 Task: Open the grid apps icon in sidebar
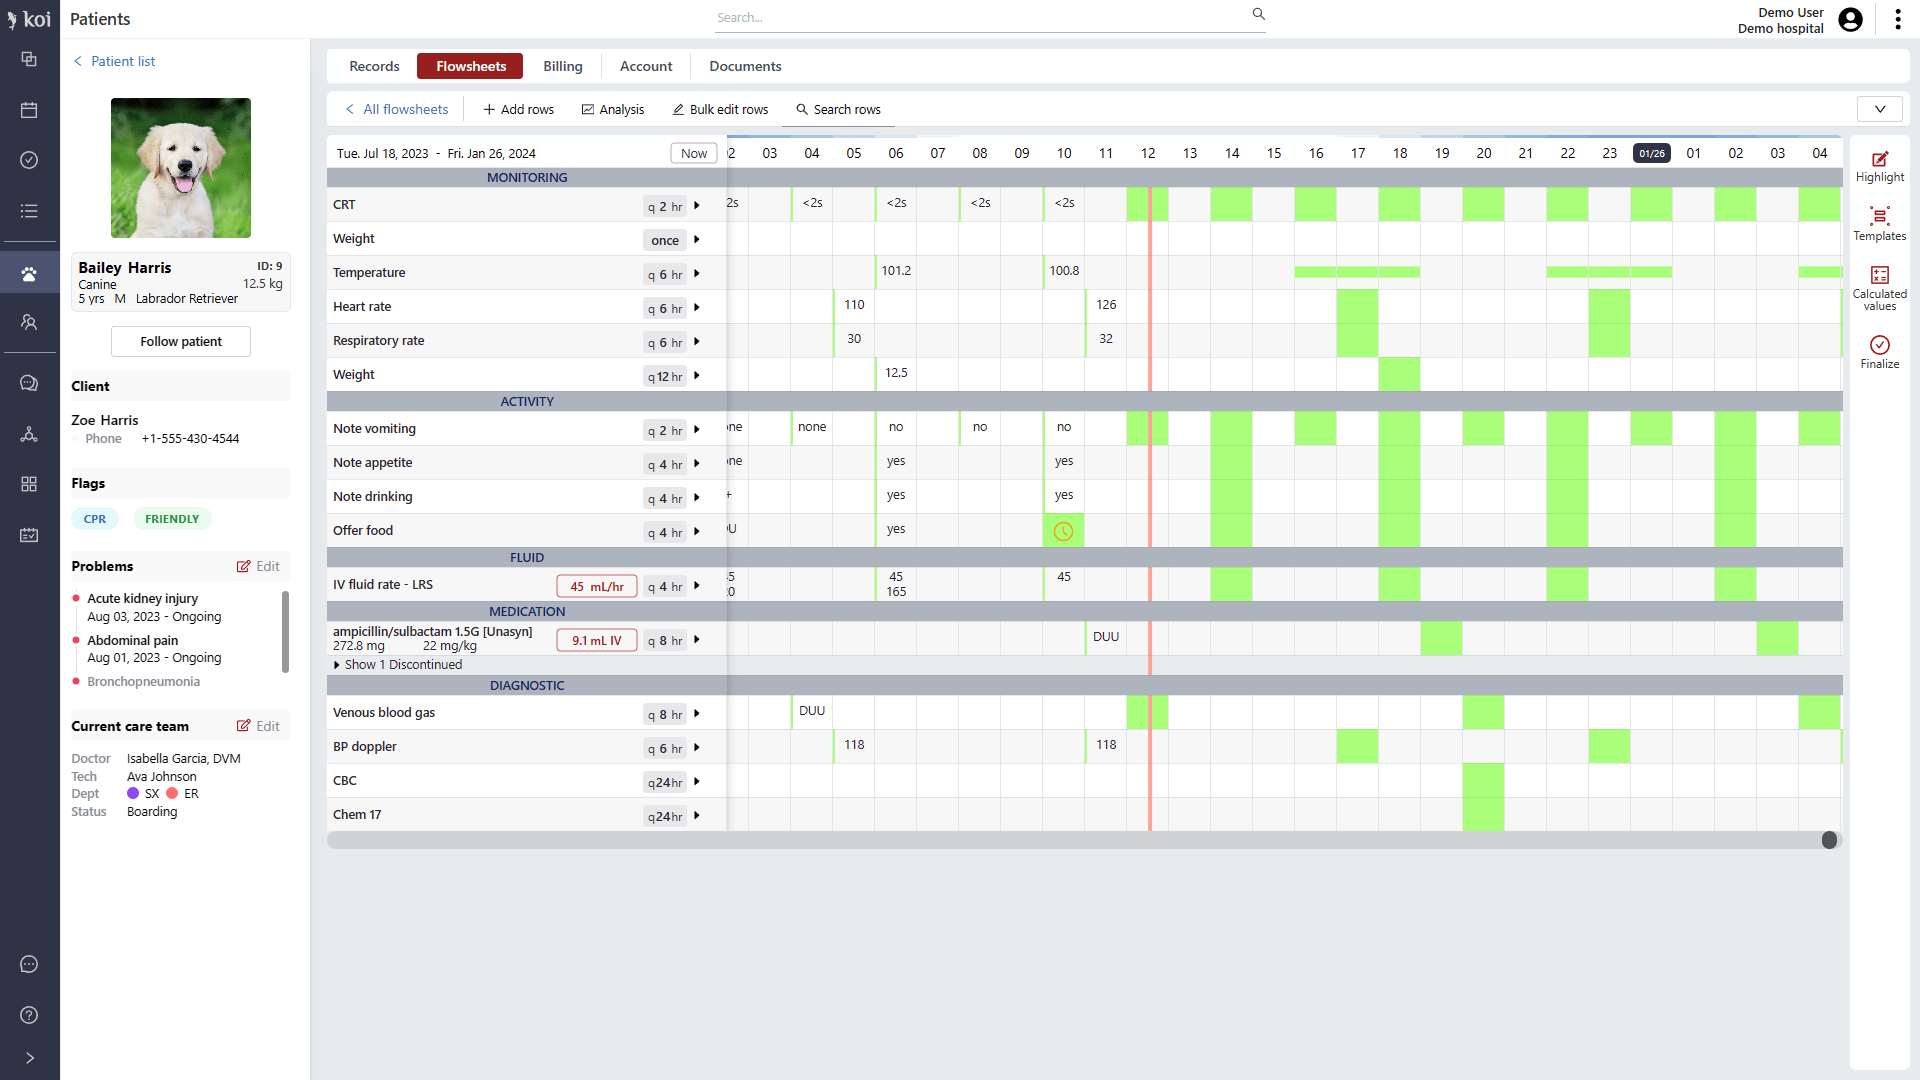tap(29, 484)
